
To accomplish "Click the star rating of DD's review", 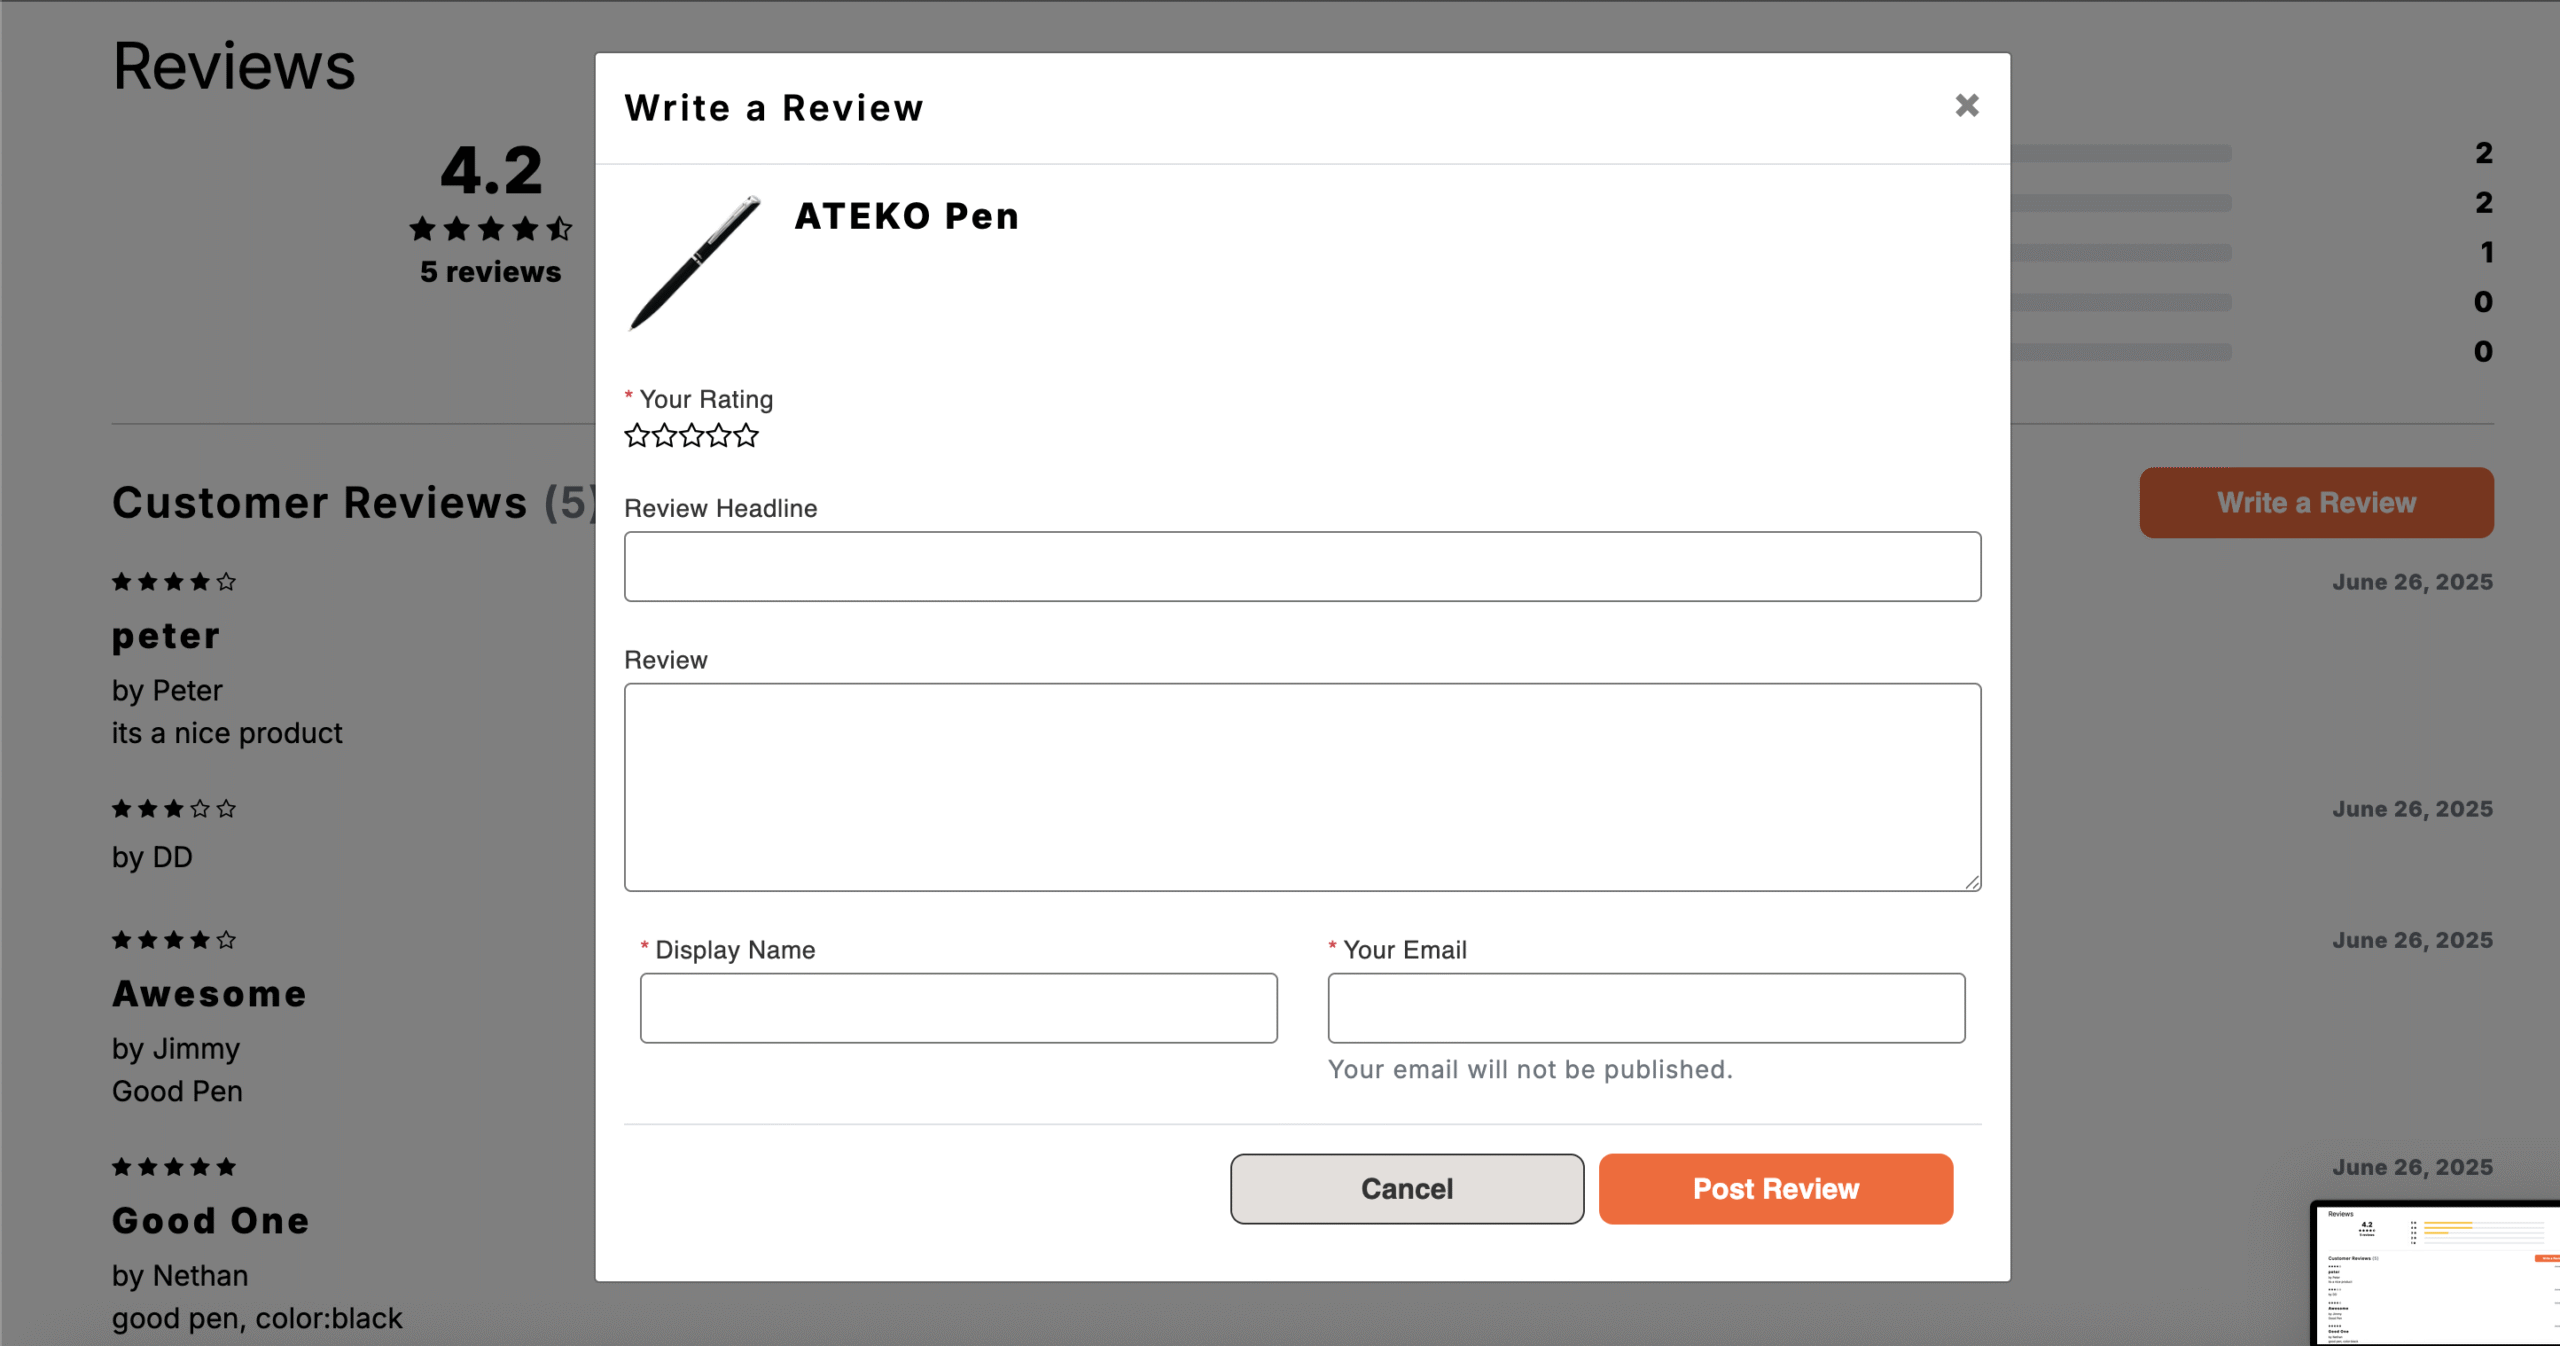I will pos(174,809).
